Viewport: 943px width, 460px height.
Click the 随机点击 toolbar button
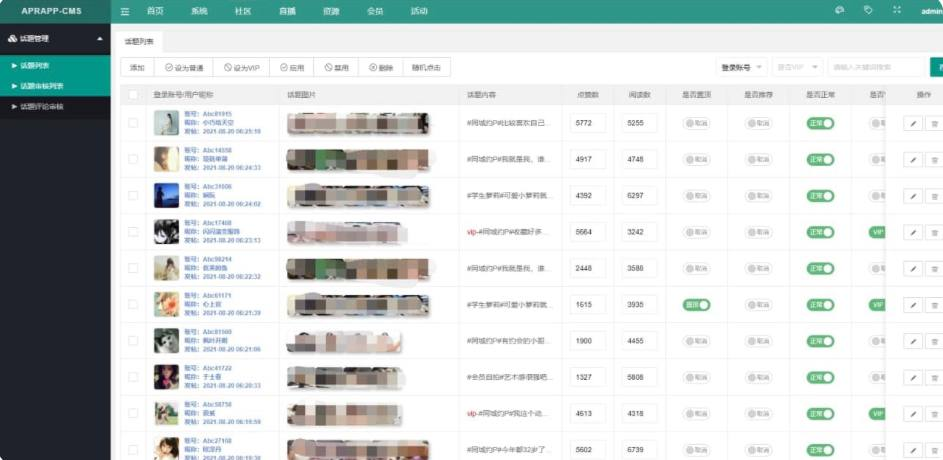426,67
